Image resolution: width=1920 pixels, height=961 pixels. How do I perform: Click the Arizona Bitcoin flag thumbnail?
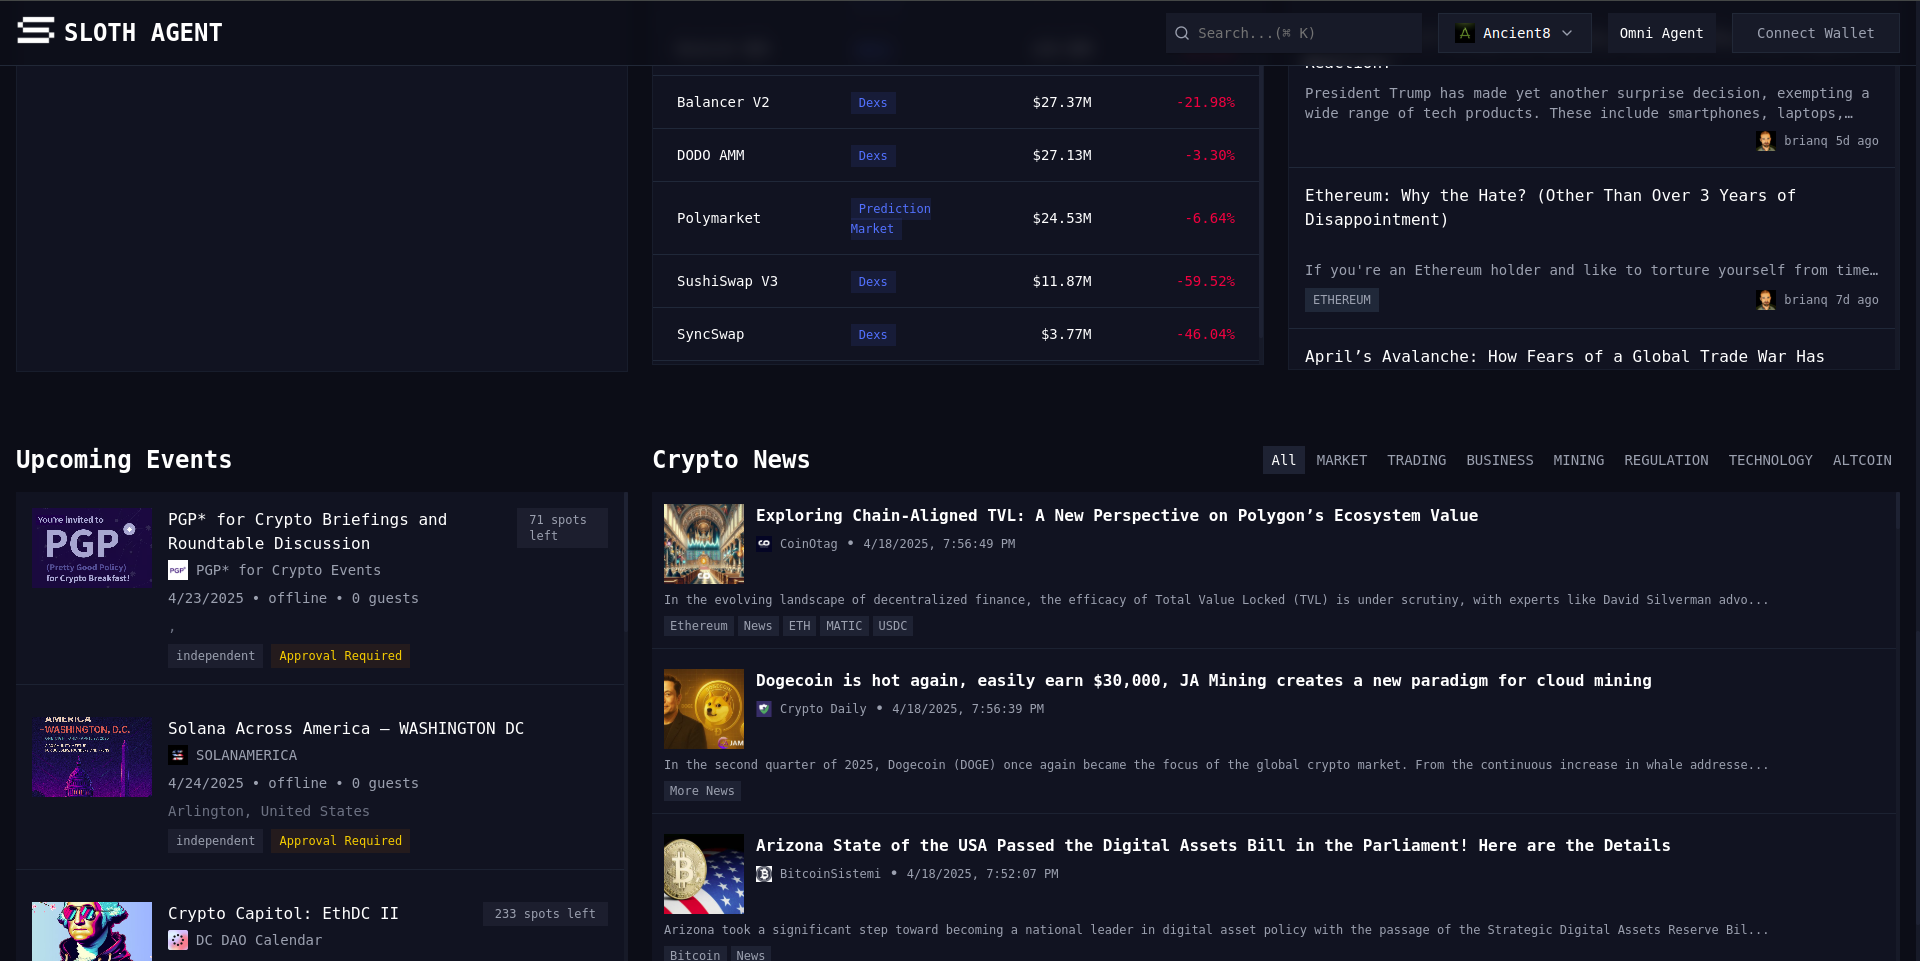704,874
